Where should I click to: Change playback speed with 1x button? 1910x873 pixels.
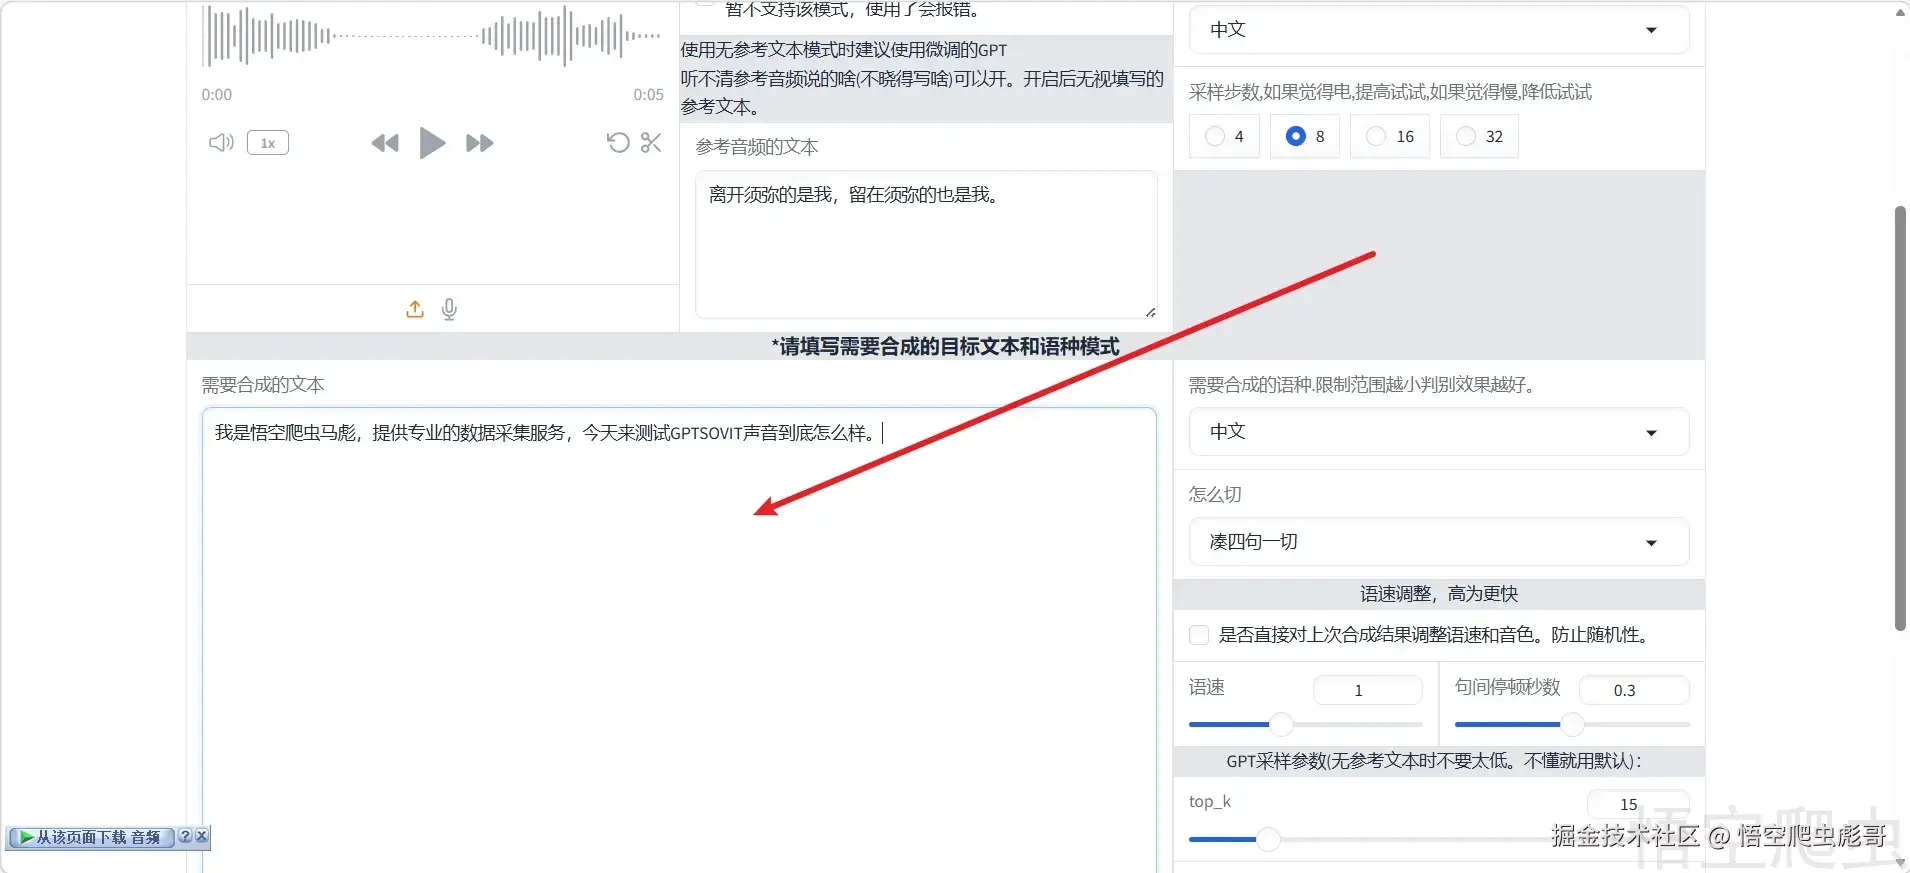[x=268, y=143]
